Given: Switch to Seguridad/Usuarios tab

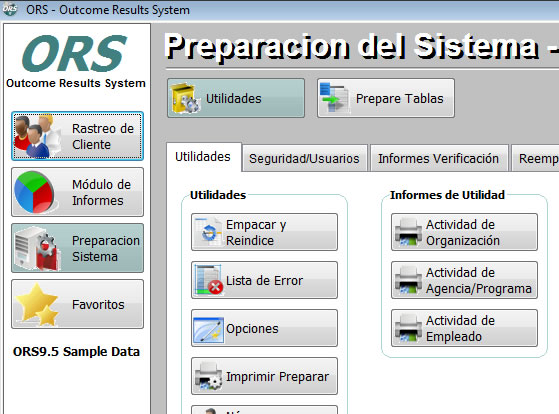Looking at the screenshot, I should click(304, 158).
